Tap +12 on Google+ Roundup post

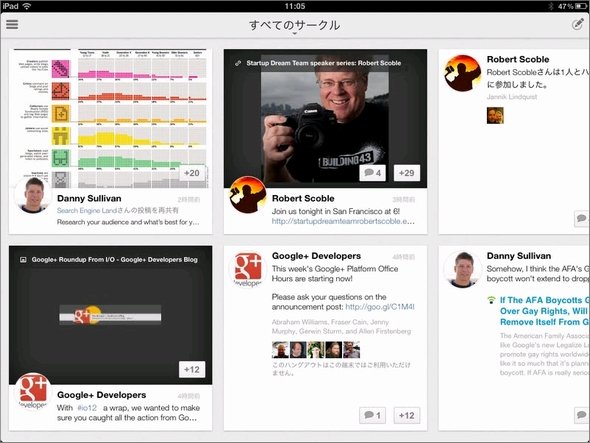(192, 370)
